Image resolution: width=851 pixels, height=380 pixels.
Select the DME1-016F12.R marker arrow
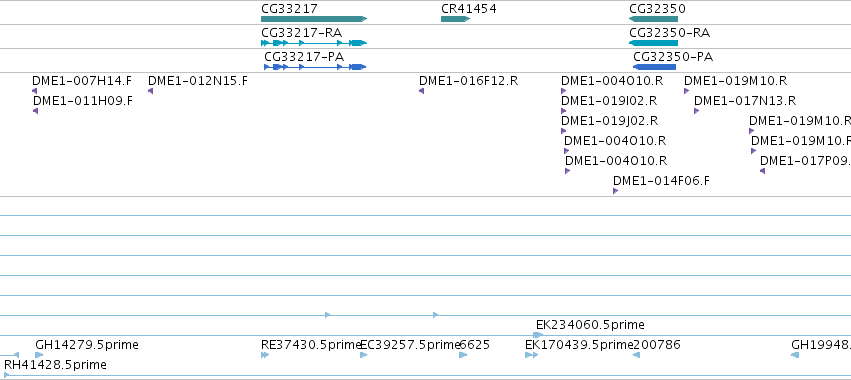click(421, 91)
